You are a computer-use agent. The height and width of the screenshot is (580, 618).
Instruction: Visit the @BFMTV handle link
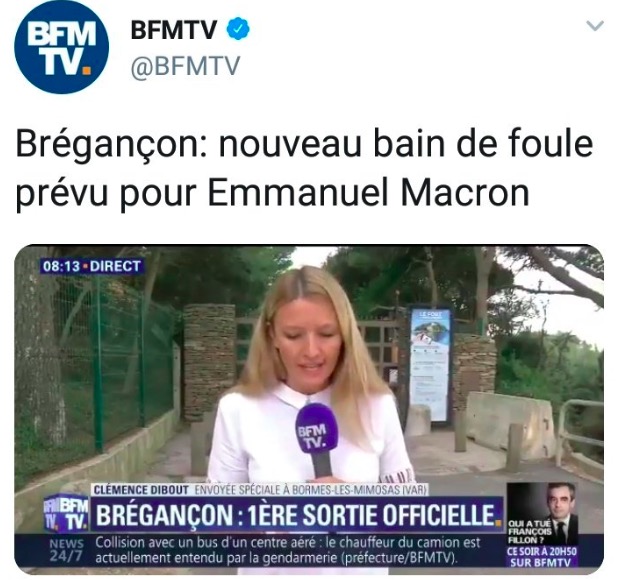coord(185,65)
